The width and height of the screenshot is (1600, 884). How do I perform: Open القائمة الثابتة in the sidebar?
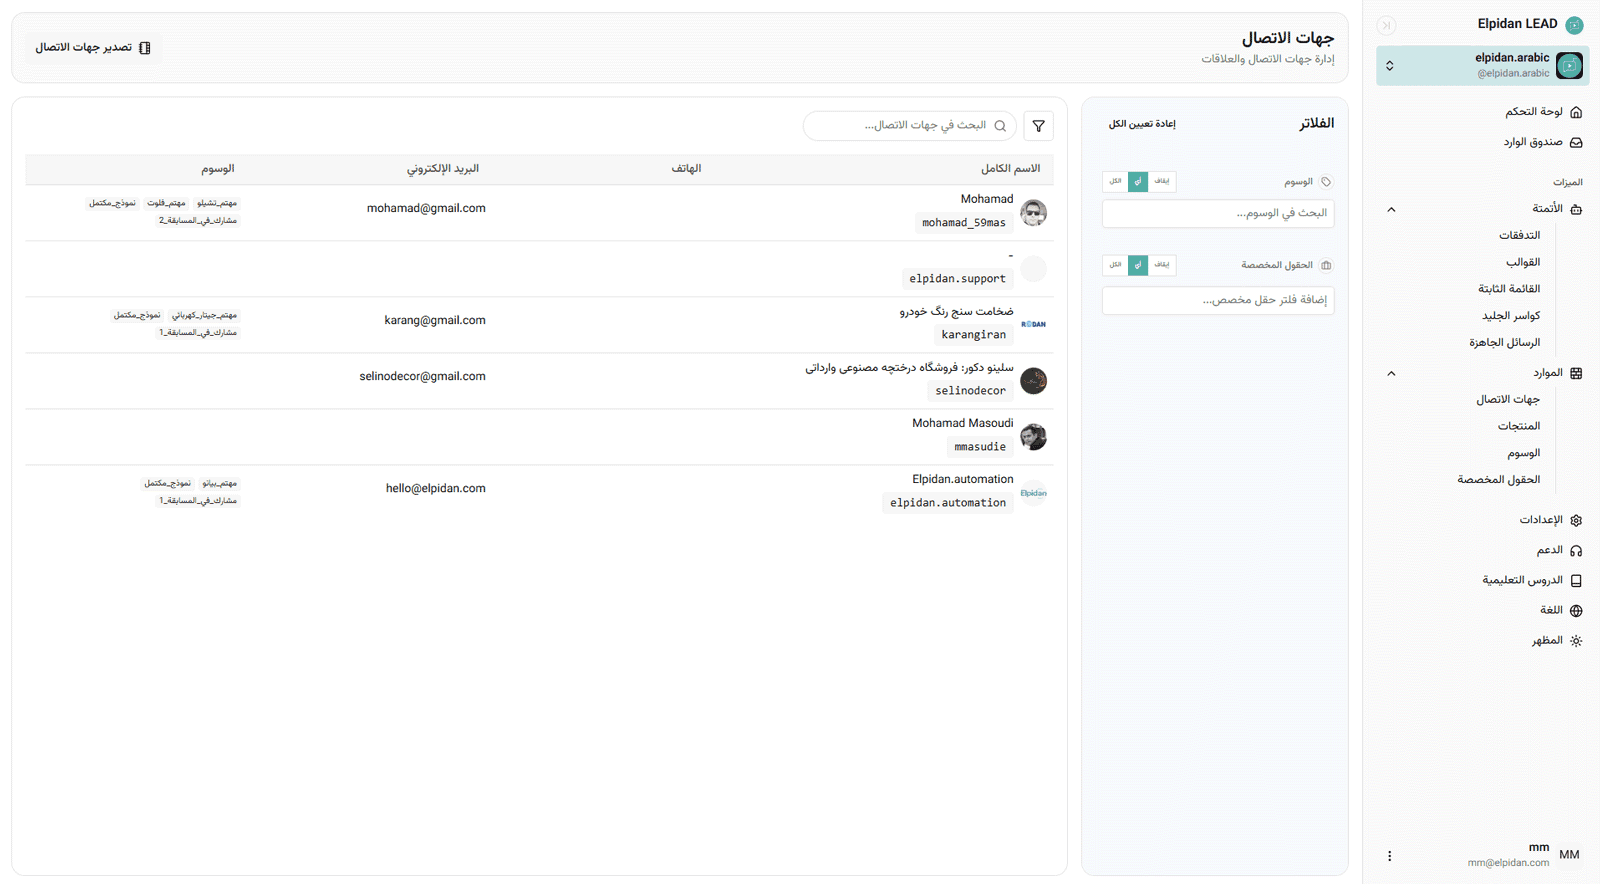(1509, 289)
